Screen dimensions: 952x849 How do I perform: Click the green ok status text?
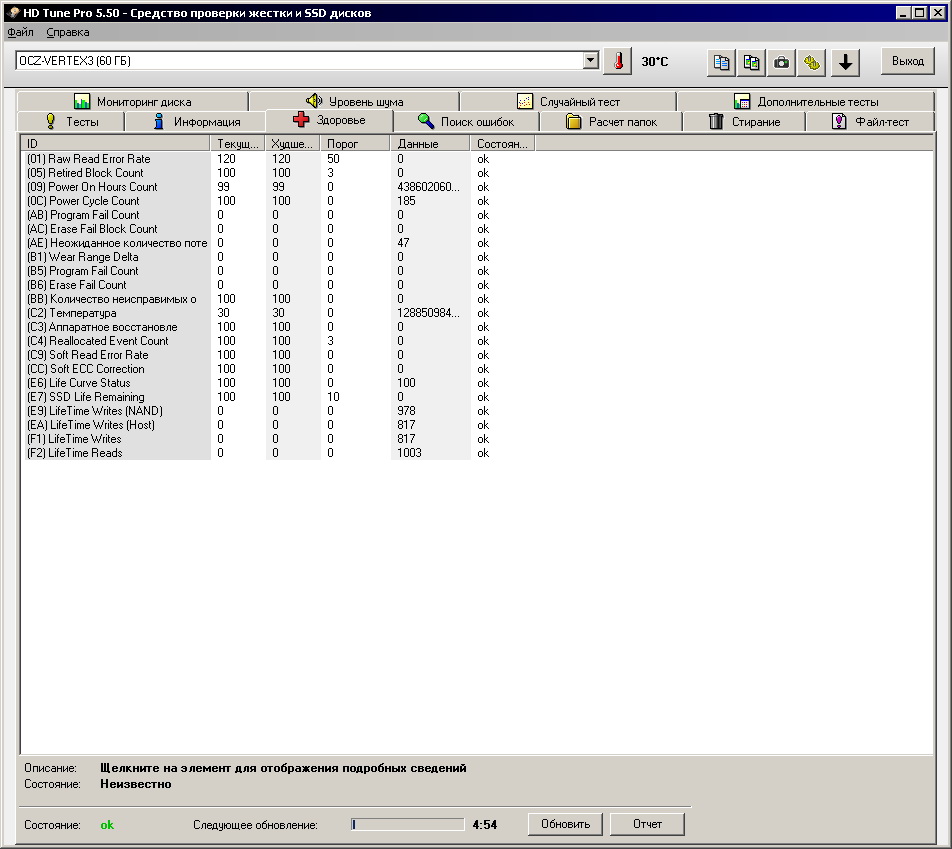point(107,825)
